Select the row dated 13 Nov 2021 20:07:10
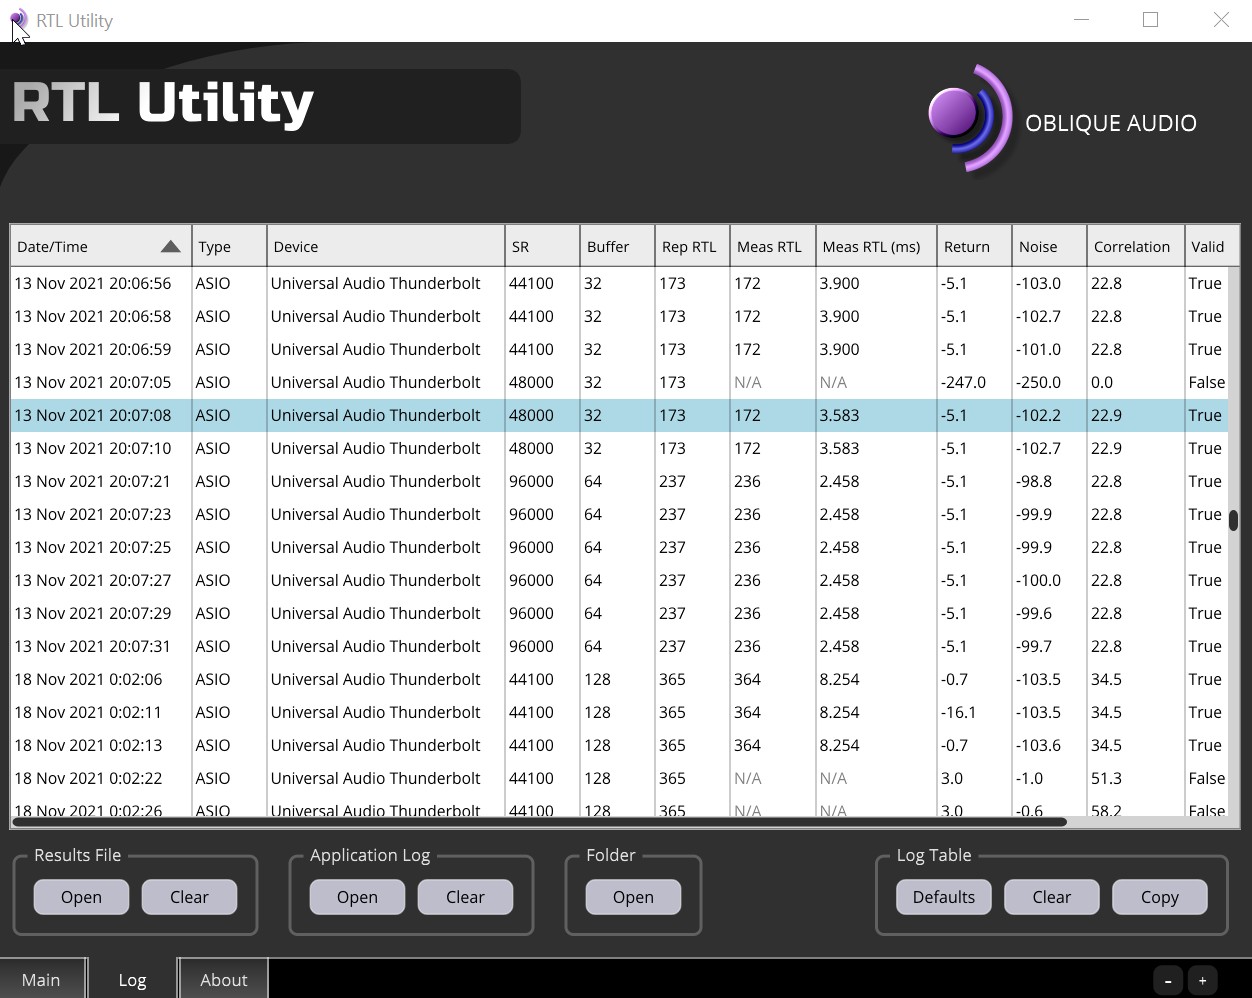The height and width of the screenshot is (998, 1252). (619, 448)
